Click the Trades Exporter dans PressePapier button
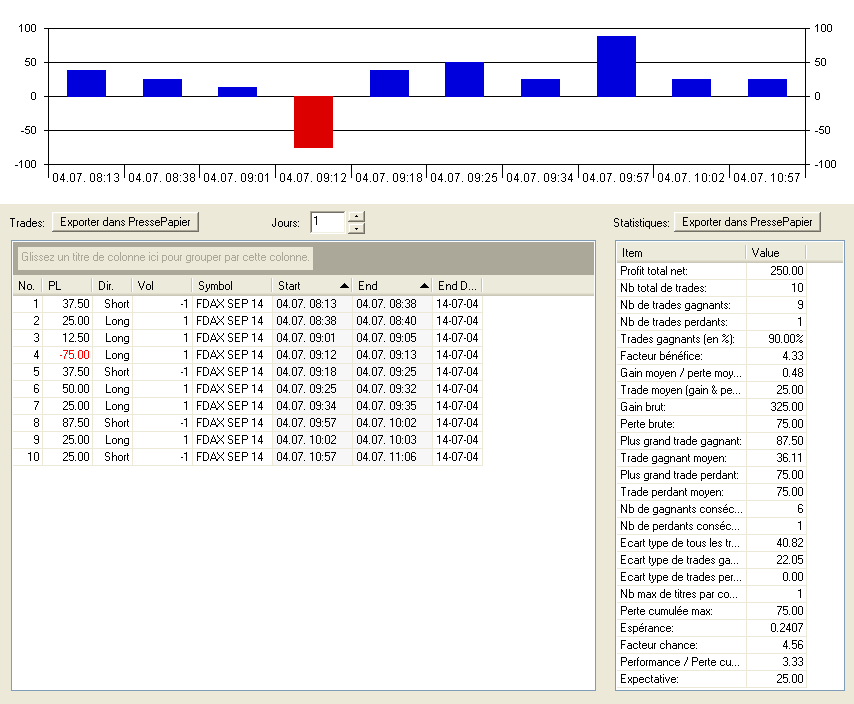The width and height of the screenshot is (854, 704). 126,221
